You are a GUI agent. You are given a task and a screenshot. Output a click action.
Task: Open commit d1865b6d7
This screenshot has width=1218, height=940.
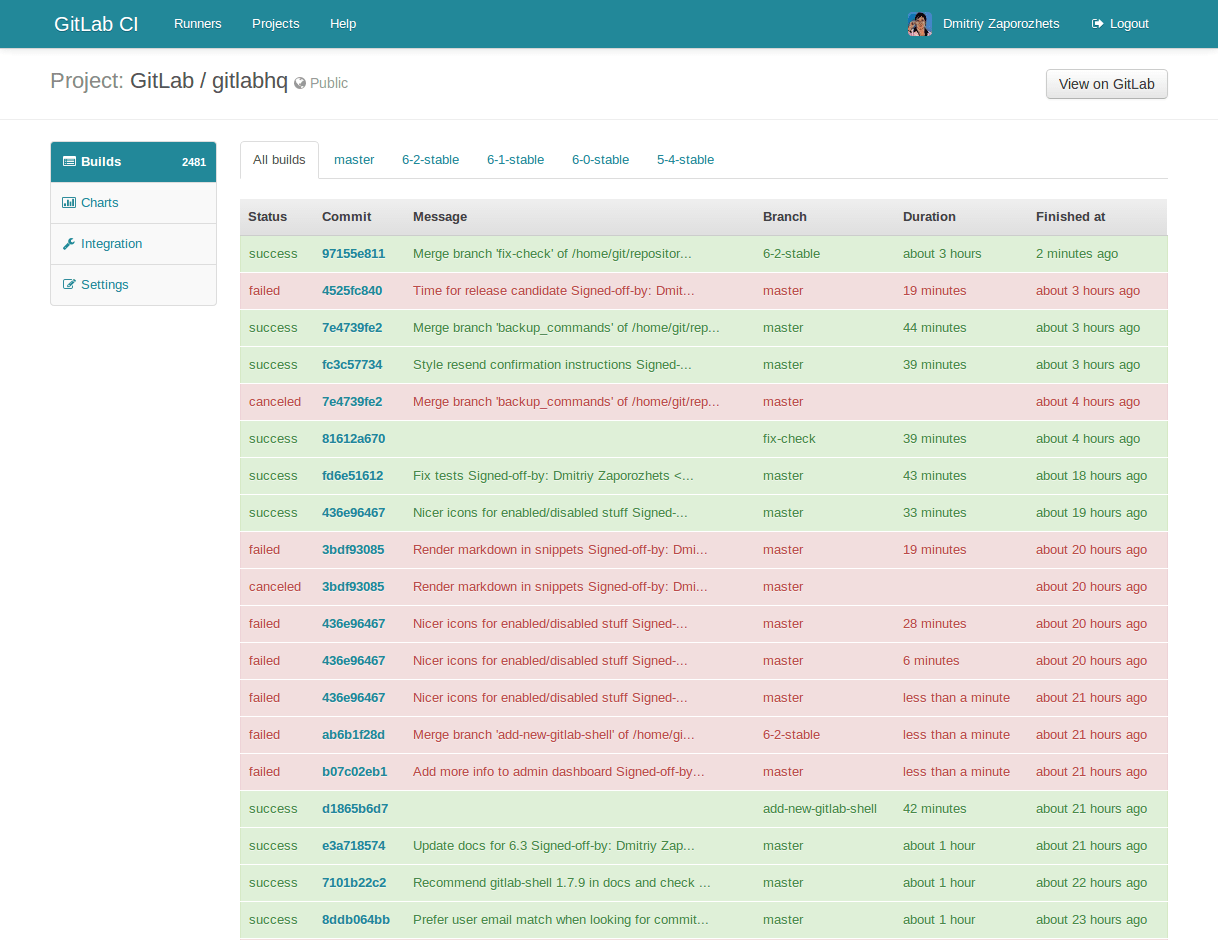click(x=355, y=809)
